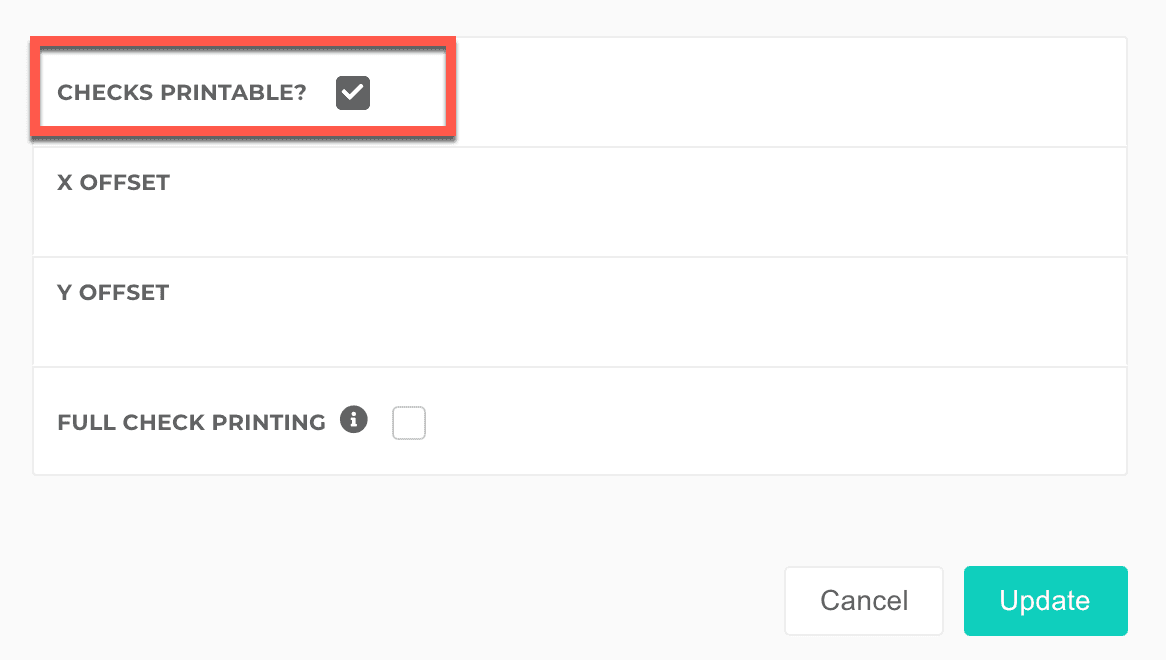Discard changes with the Cancel button
The width and height of the screenshot is (1166, 660).
tap(864, 601)
